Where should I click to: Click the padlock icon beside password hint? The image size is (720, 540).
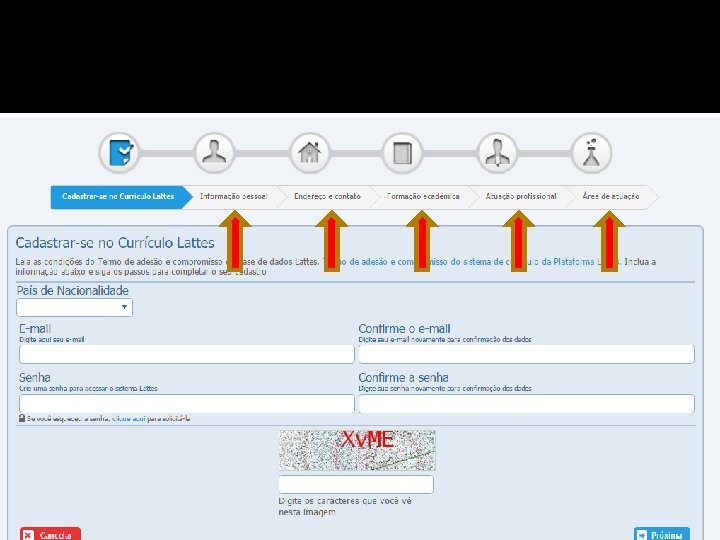tap(22, 418)
